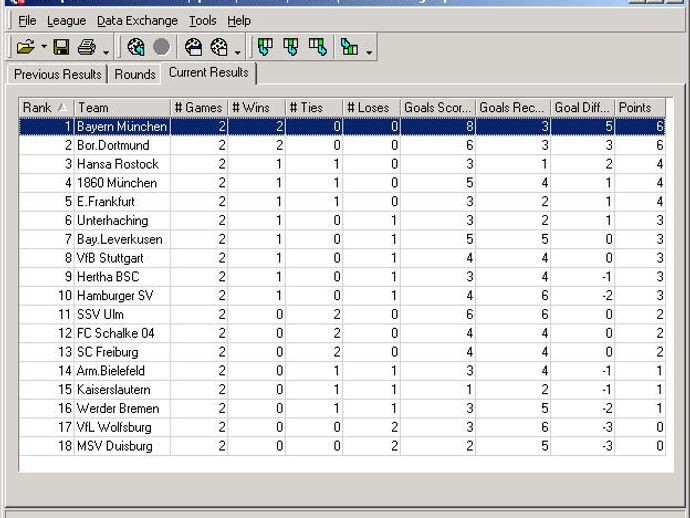Click the soccer ball icon with blue arrow
This screenshot has width=690, height=518.
[x=136, y=47]
